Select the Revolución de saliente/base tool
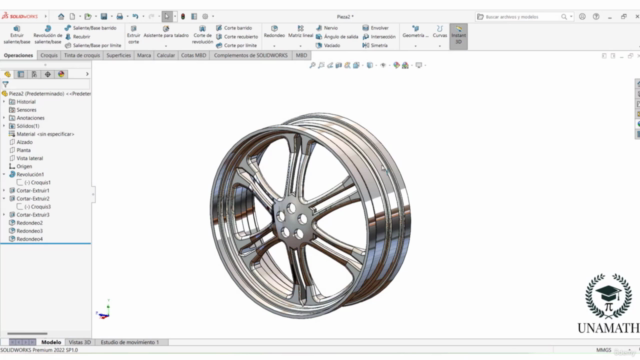Image resolution: width=640 pixels, height=360 pixels. tap(48, 35)
